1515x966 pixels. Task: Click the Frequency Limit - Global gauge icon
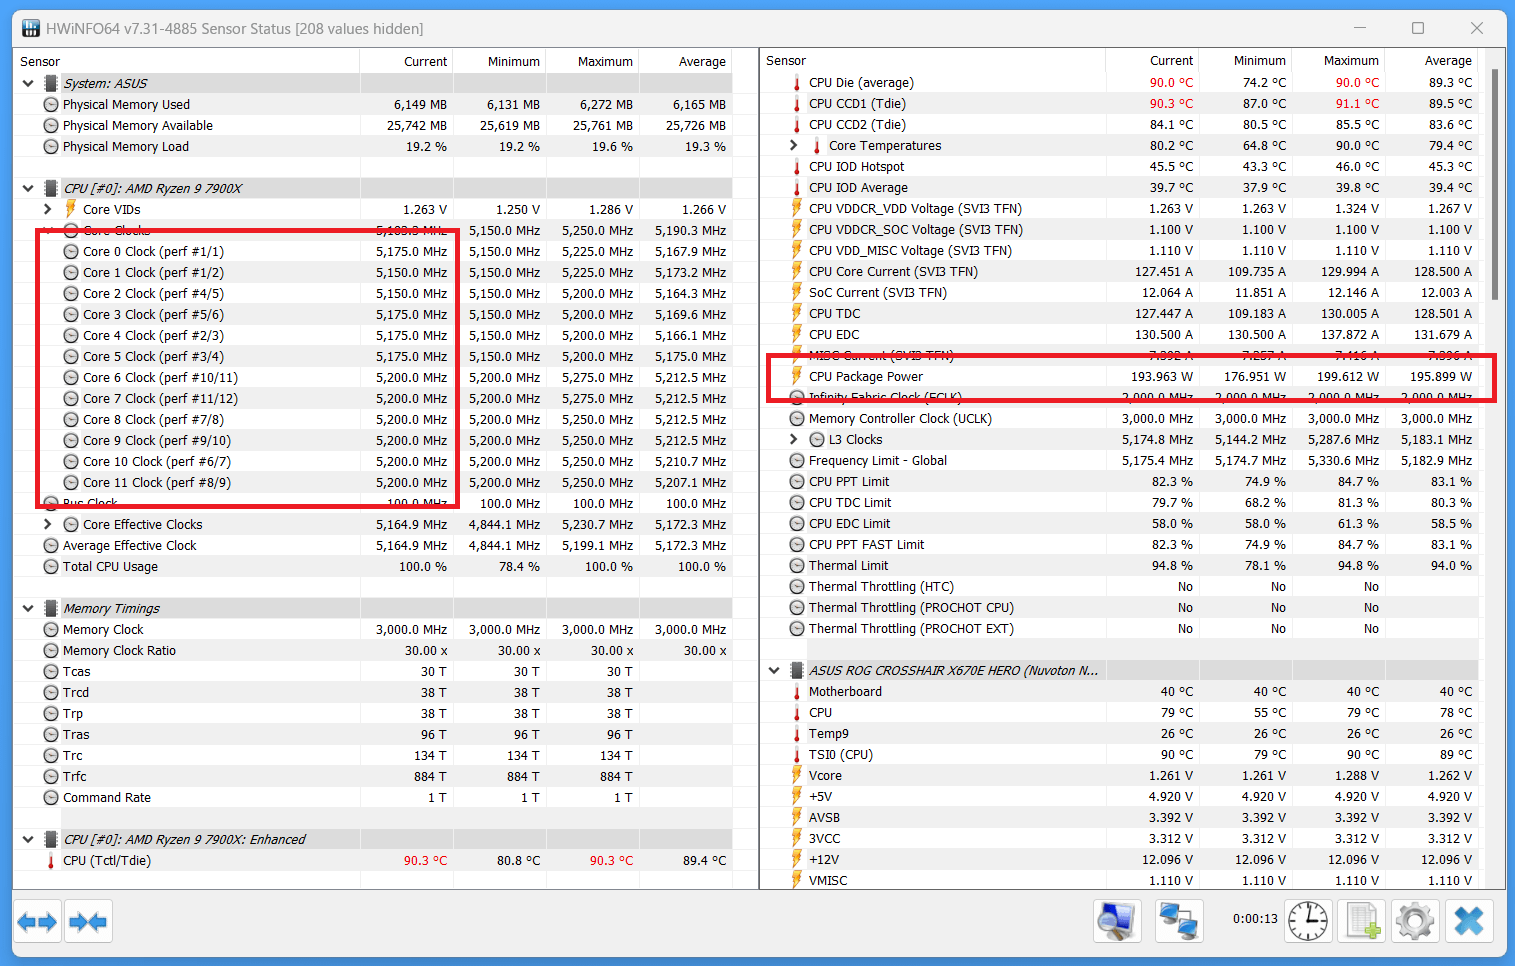797,461
